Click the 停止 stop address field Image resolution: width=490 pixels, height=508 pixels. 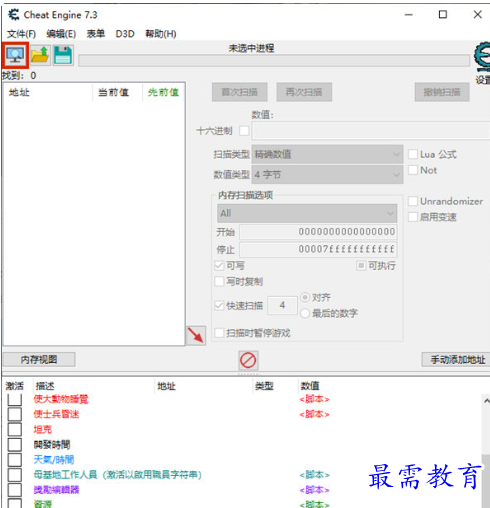(318, 249)
